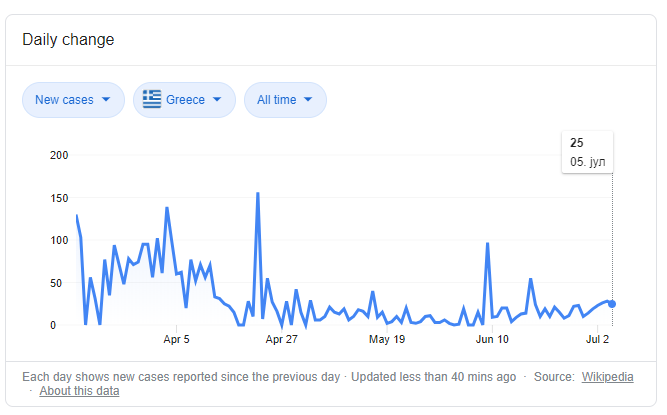Viewport: 667px width, 415px height.
Task: Select the Jun 10 x-axis label
Action: [493, 339]
